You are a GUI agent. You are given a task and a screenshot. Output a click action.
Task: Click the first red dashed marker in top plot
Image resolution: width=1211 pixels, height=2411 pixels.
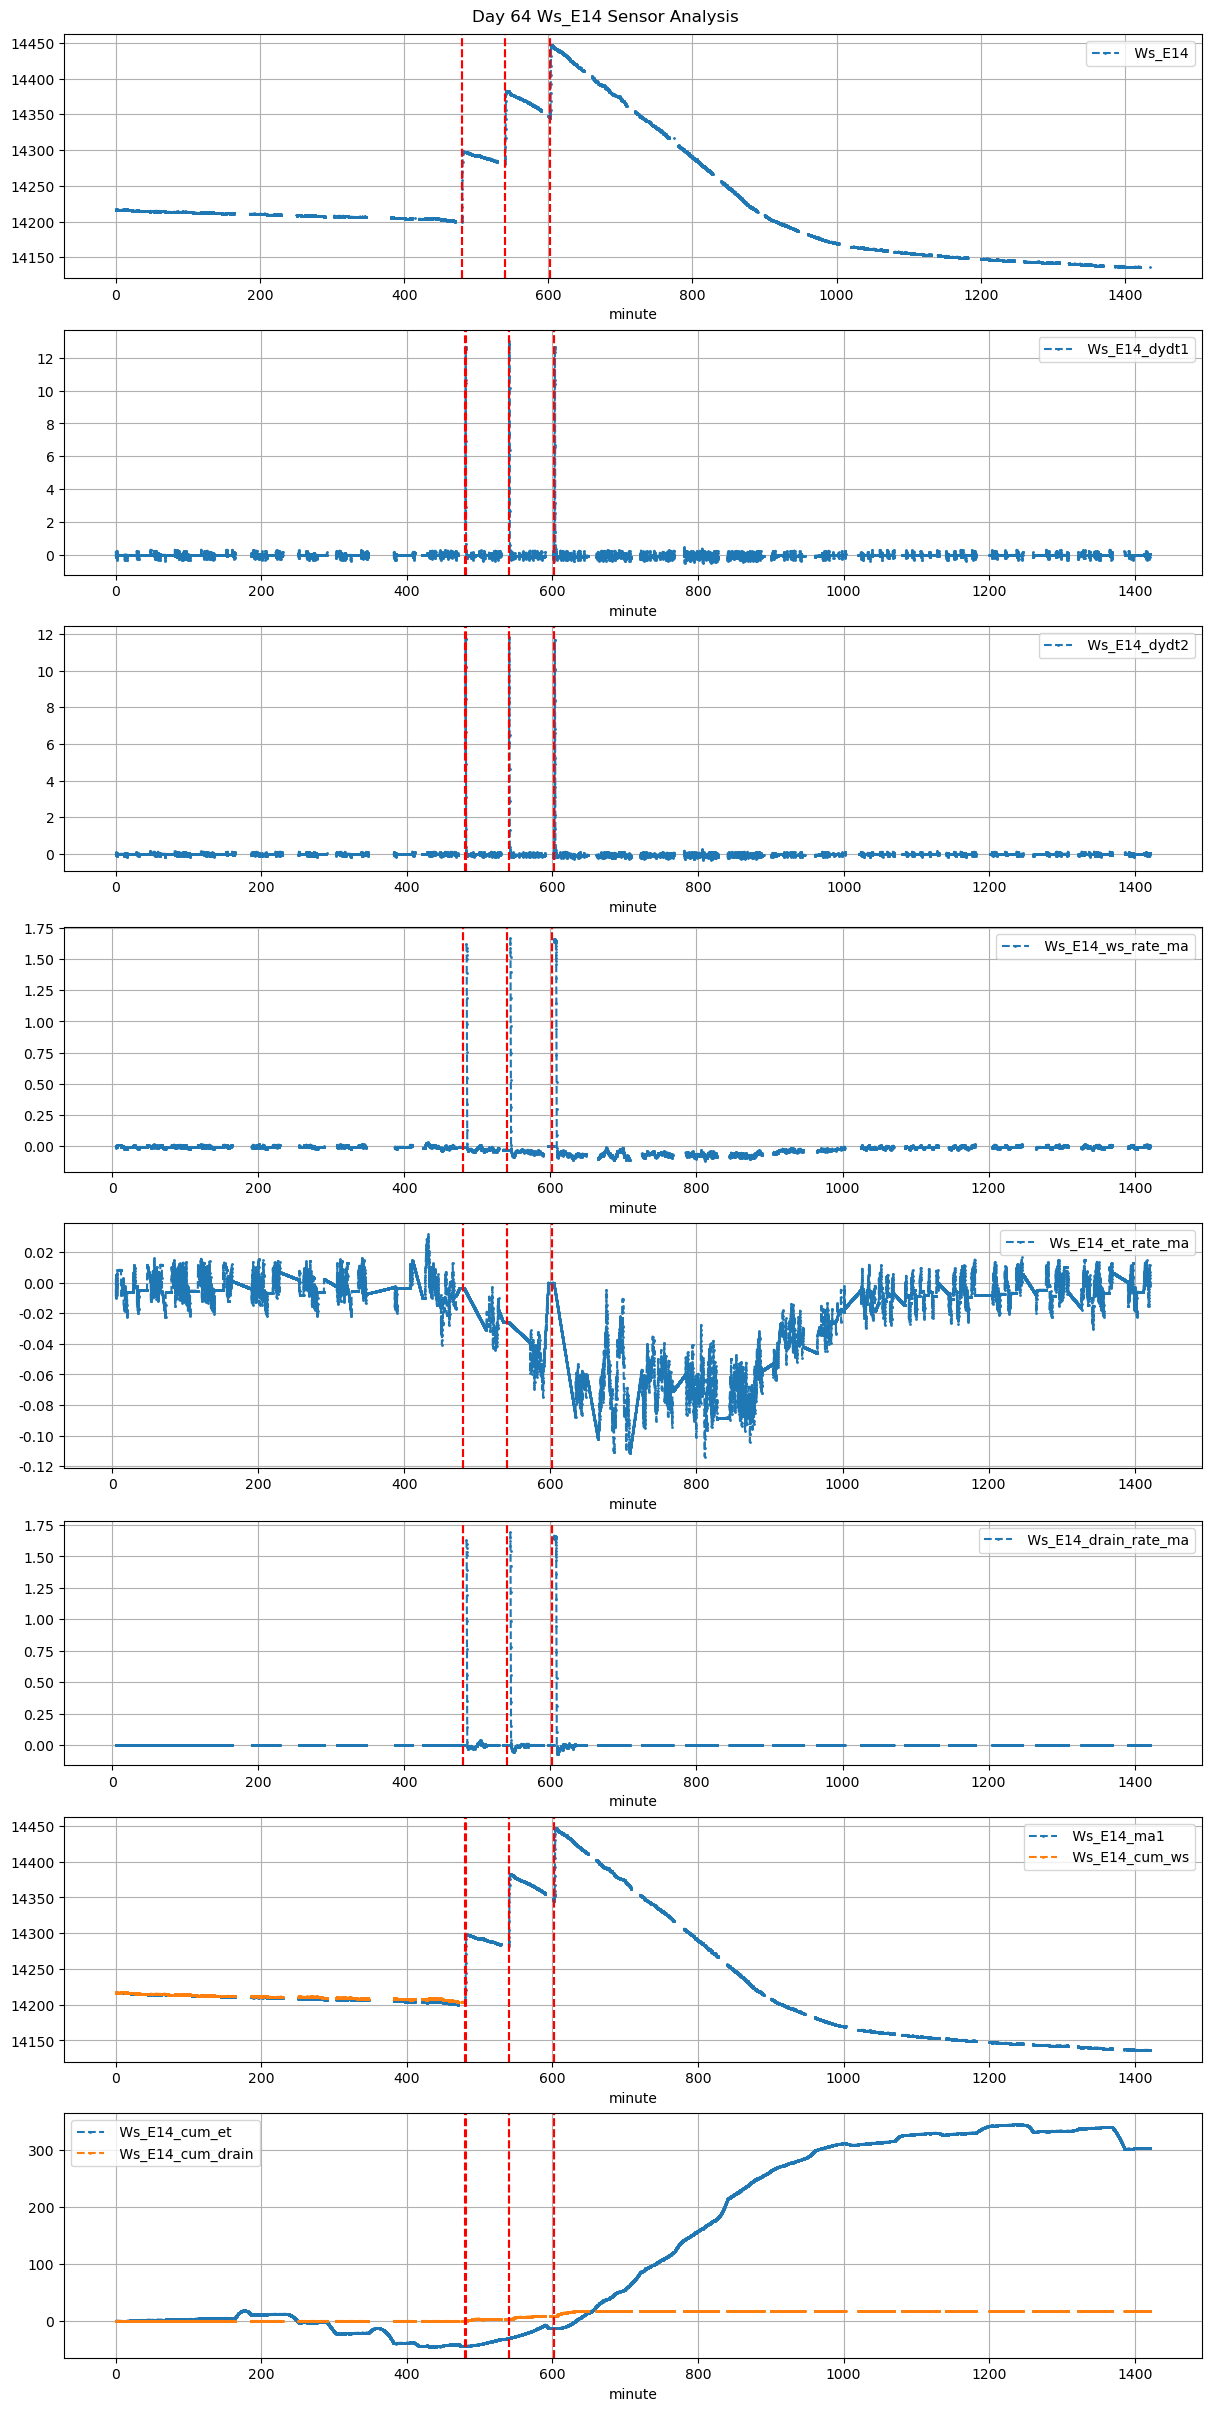pos(462,160)
